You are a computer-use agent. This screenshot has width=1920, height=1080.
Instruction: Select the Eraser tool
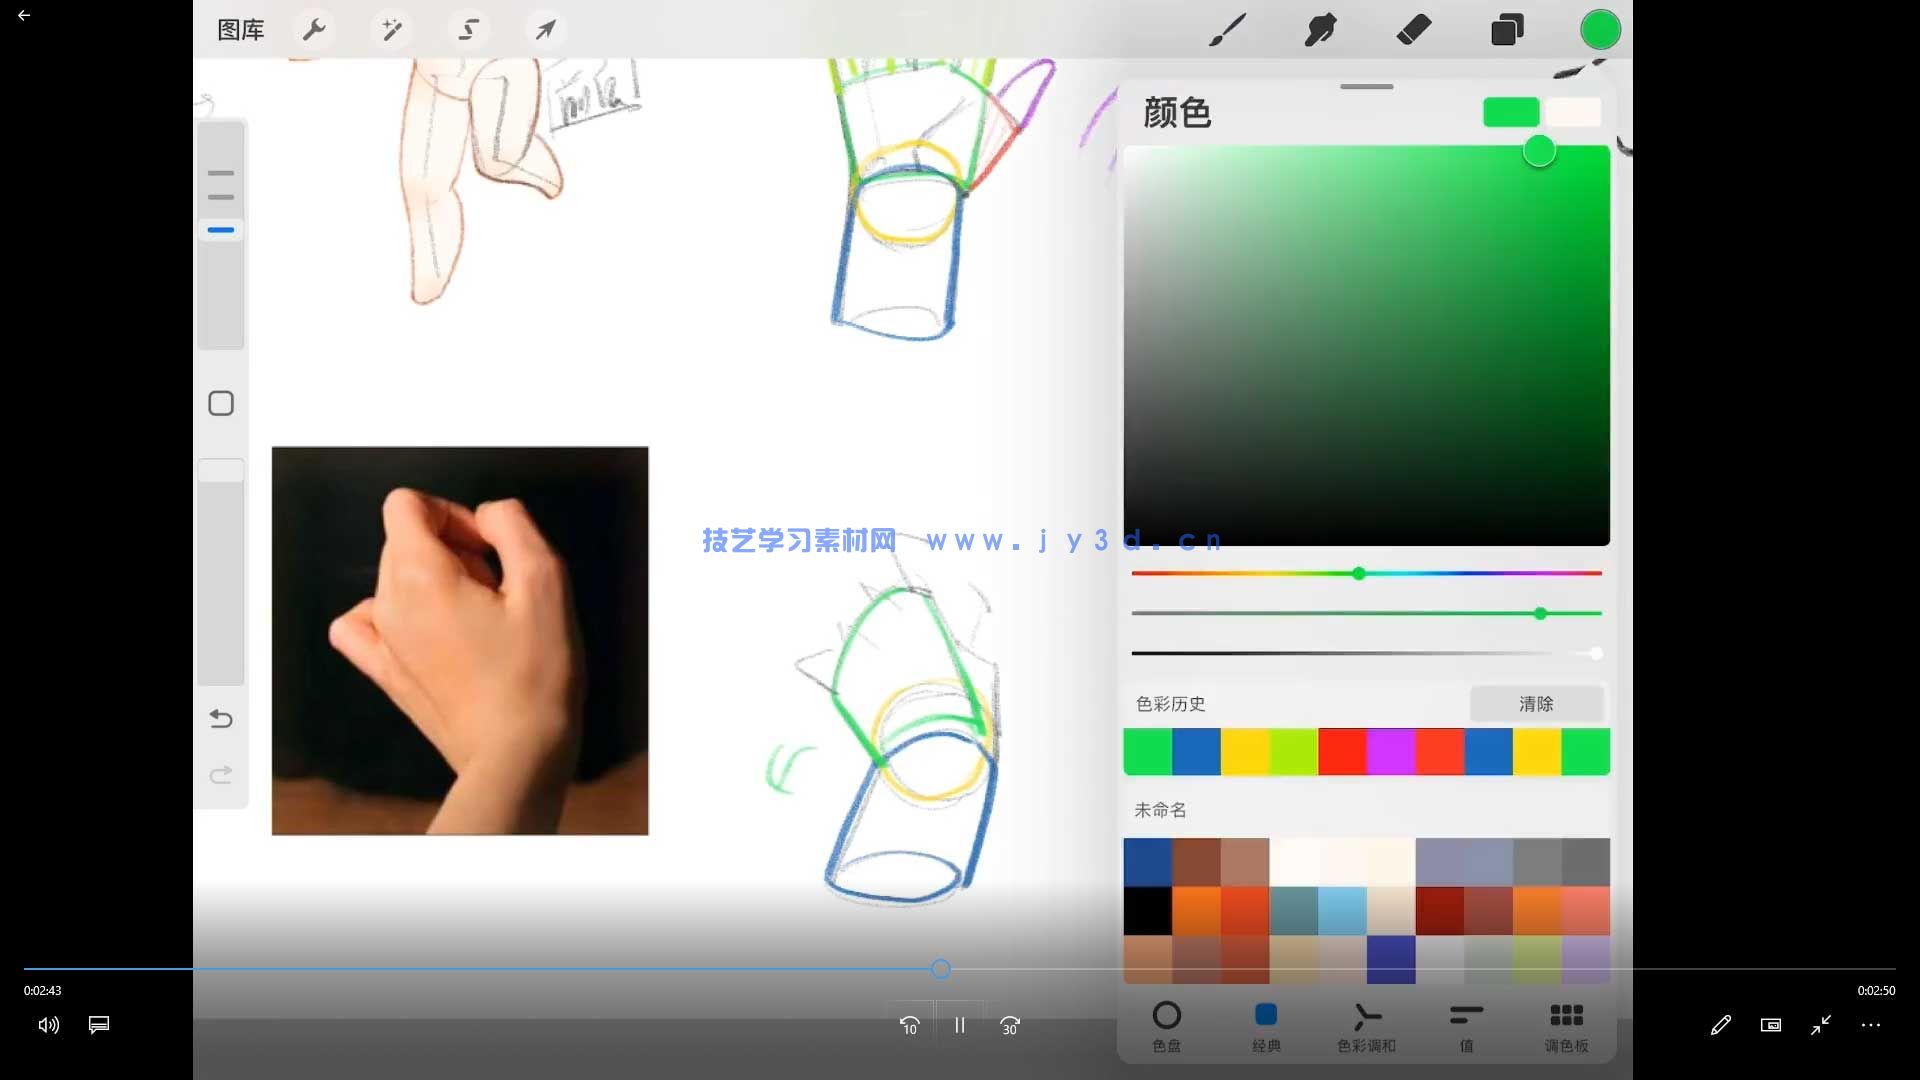pyautogui.click(x=1414, y=30)
